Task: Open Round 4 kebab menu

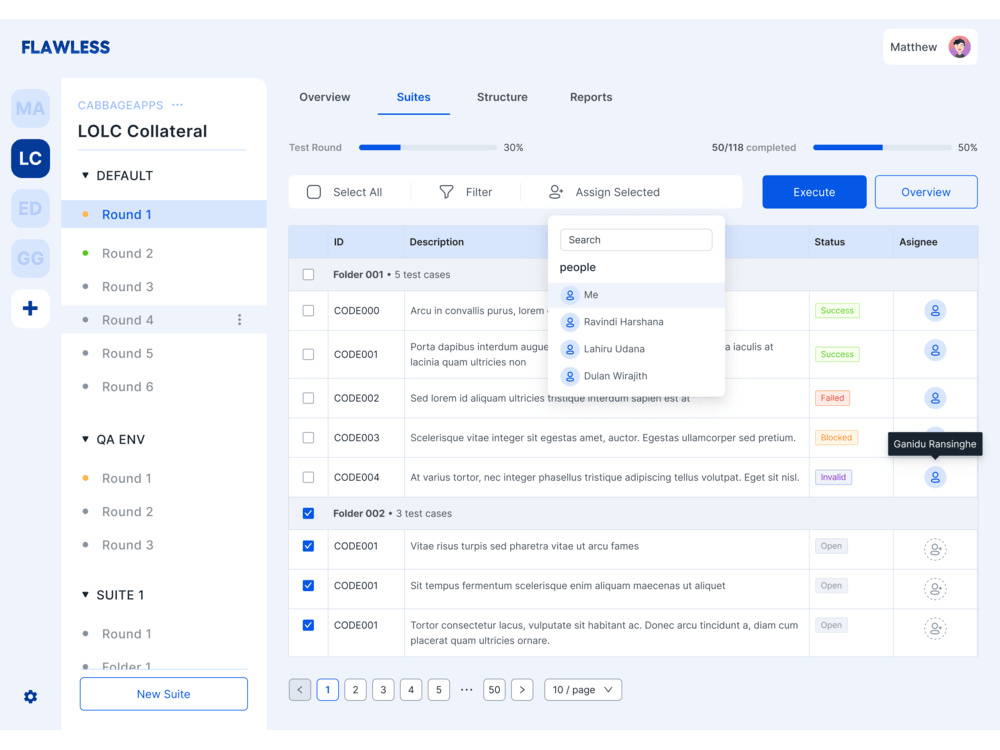Action: pyautogui.click(x=239, y=320)
